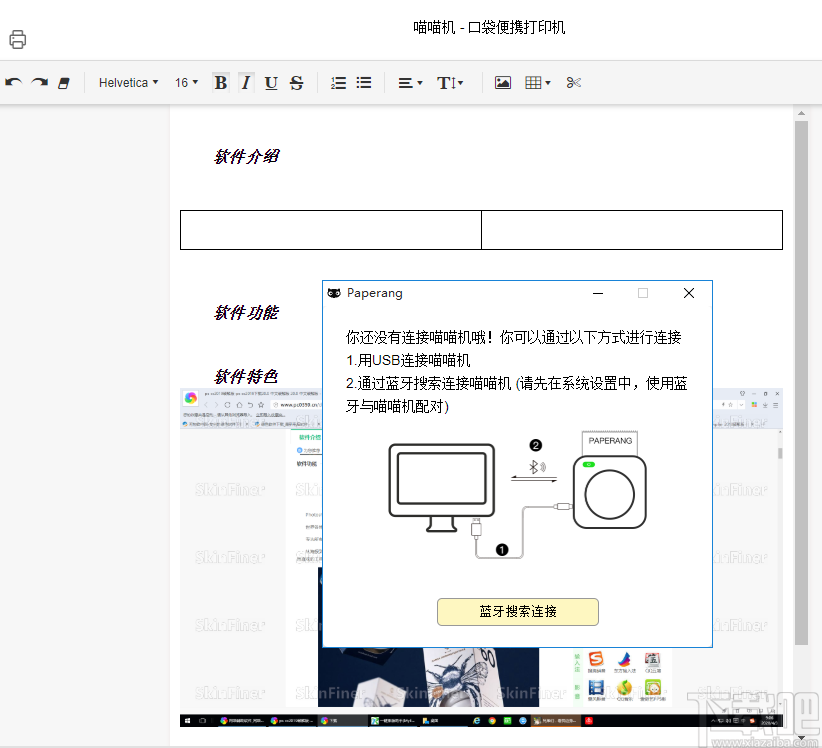Close the Paperang connection dialog
This screenshot has height=748, width=822.
point(689,293)
